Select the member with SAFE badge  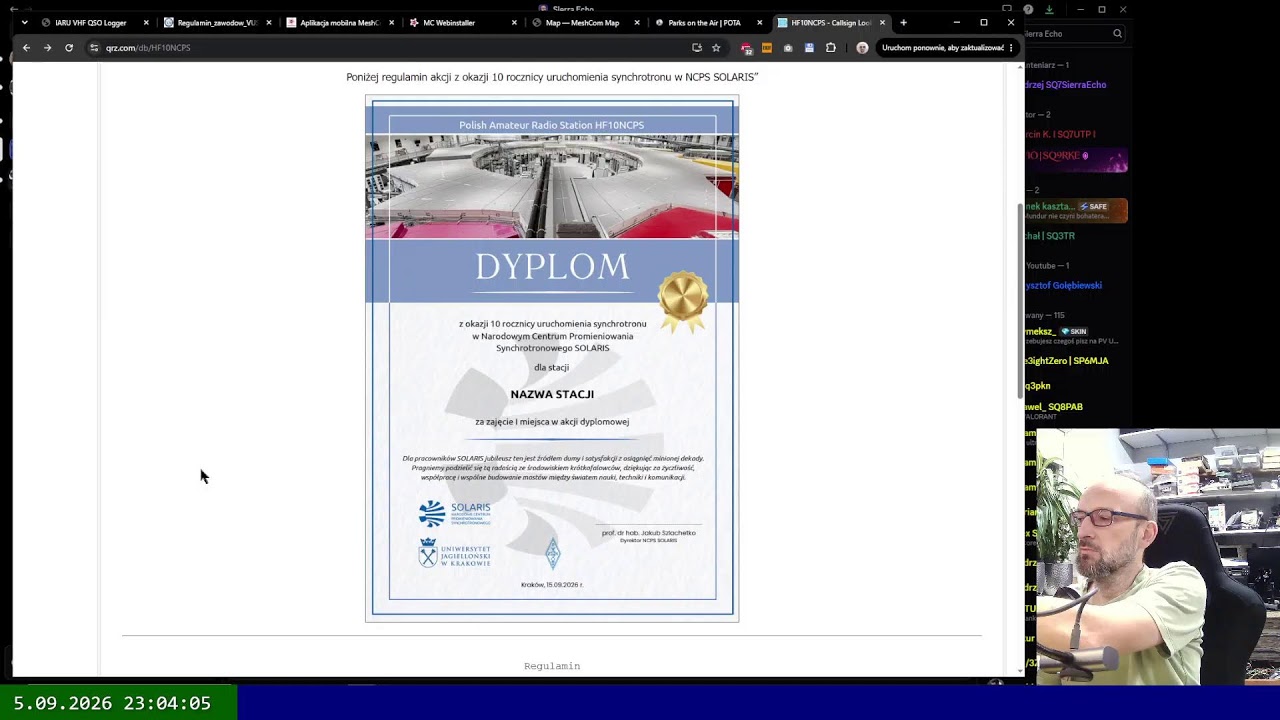[1076, 211]
